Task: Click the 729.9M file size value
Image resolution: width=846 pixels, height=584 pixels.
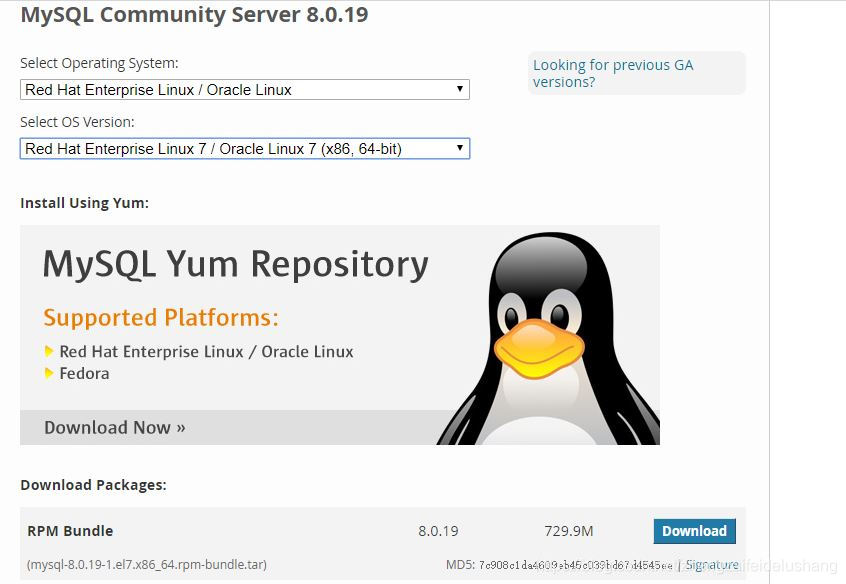Action: click(x=569, y=531)
